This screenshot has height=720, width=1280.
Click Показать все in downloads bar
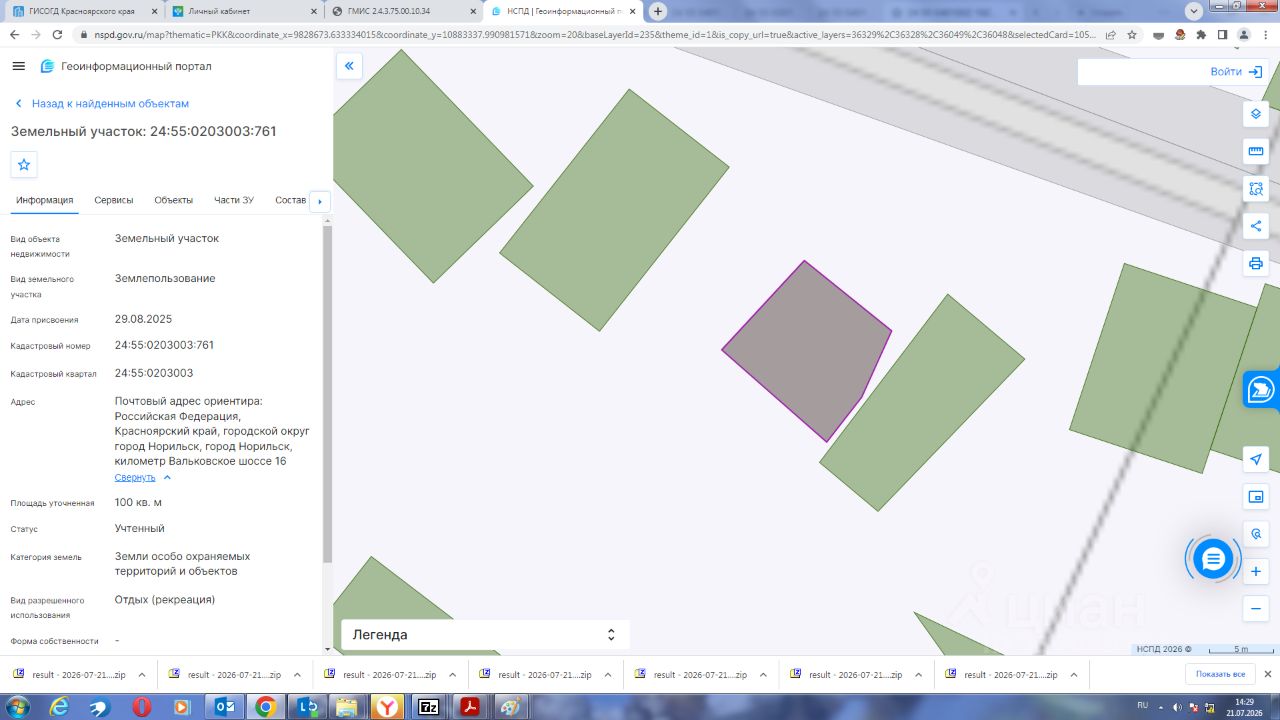click(x=1220, y=675)
